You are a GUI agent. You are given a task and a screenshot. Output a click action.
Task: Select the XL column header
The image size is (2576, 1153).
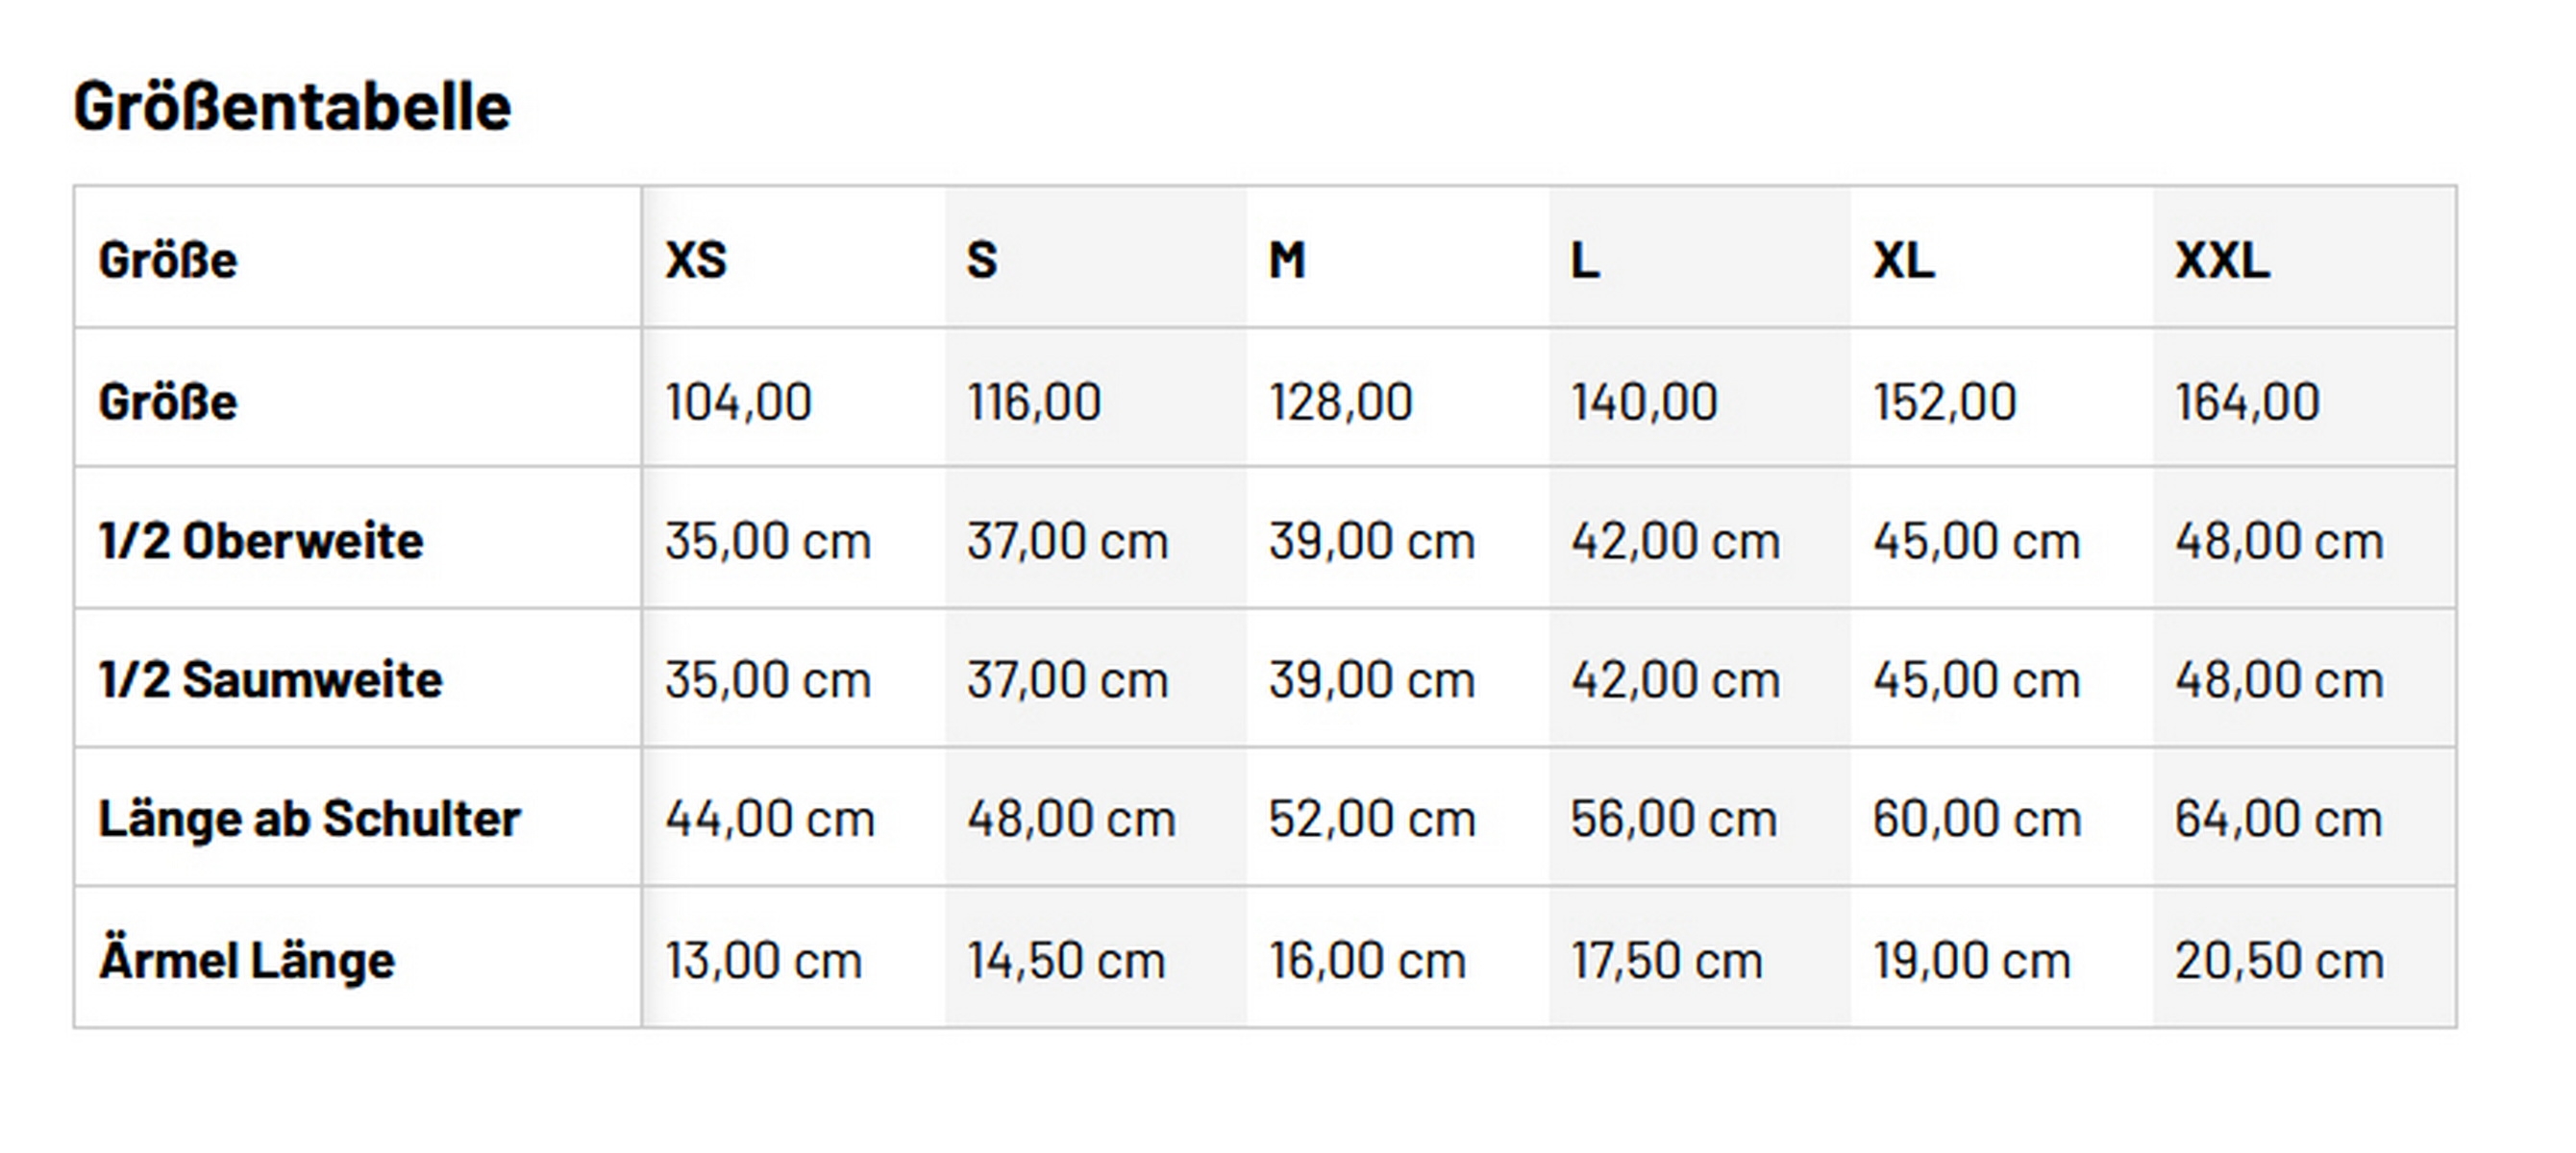tap(1903, 260)
